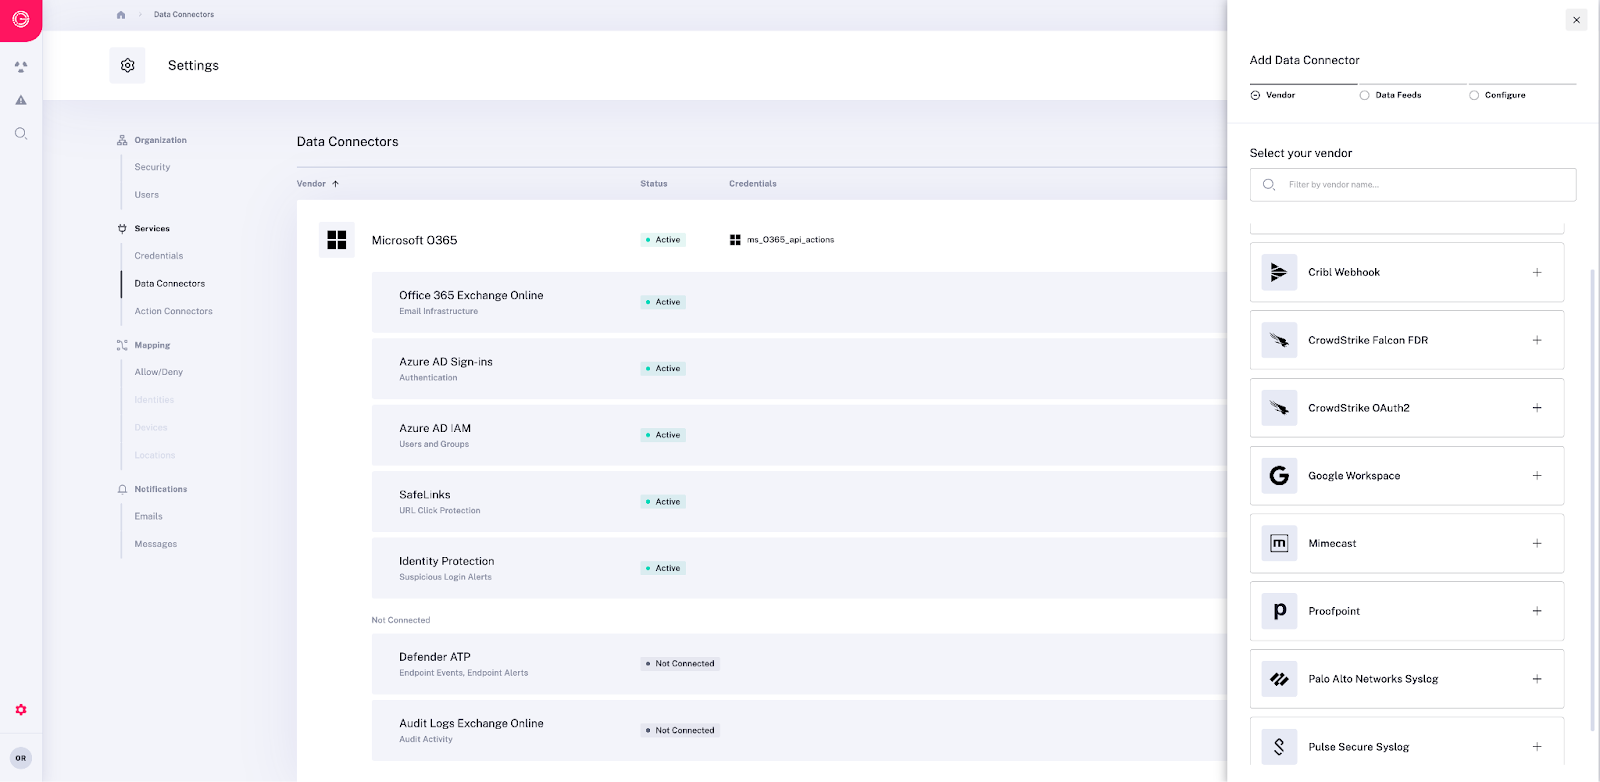Click the Pulse Secure Syslog icon
Viewport: 1600px width, 782px height.
[x=1279, y=747]
